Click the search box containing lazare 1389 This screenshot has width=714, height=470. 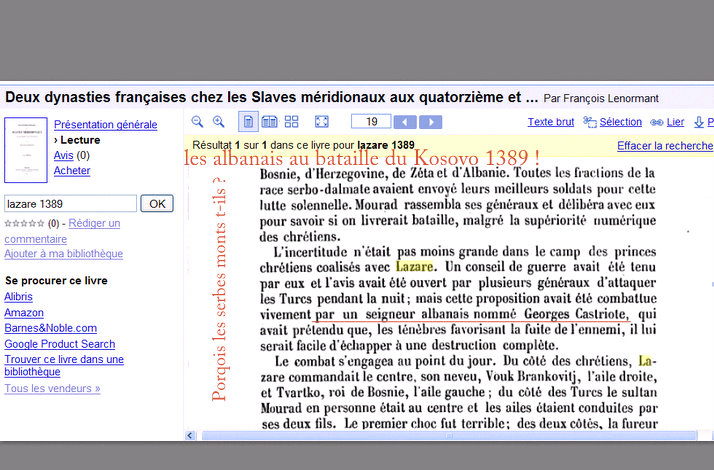(71, 204)
